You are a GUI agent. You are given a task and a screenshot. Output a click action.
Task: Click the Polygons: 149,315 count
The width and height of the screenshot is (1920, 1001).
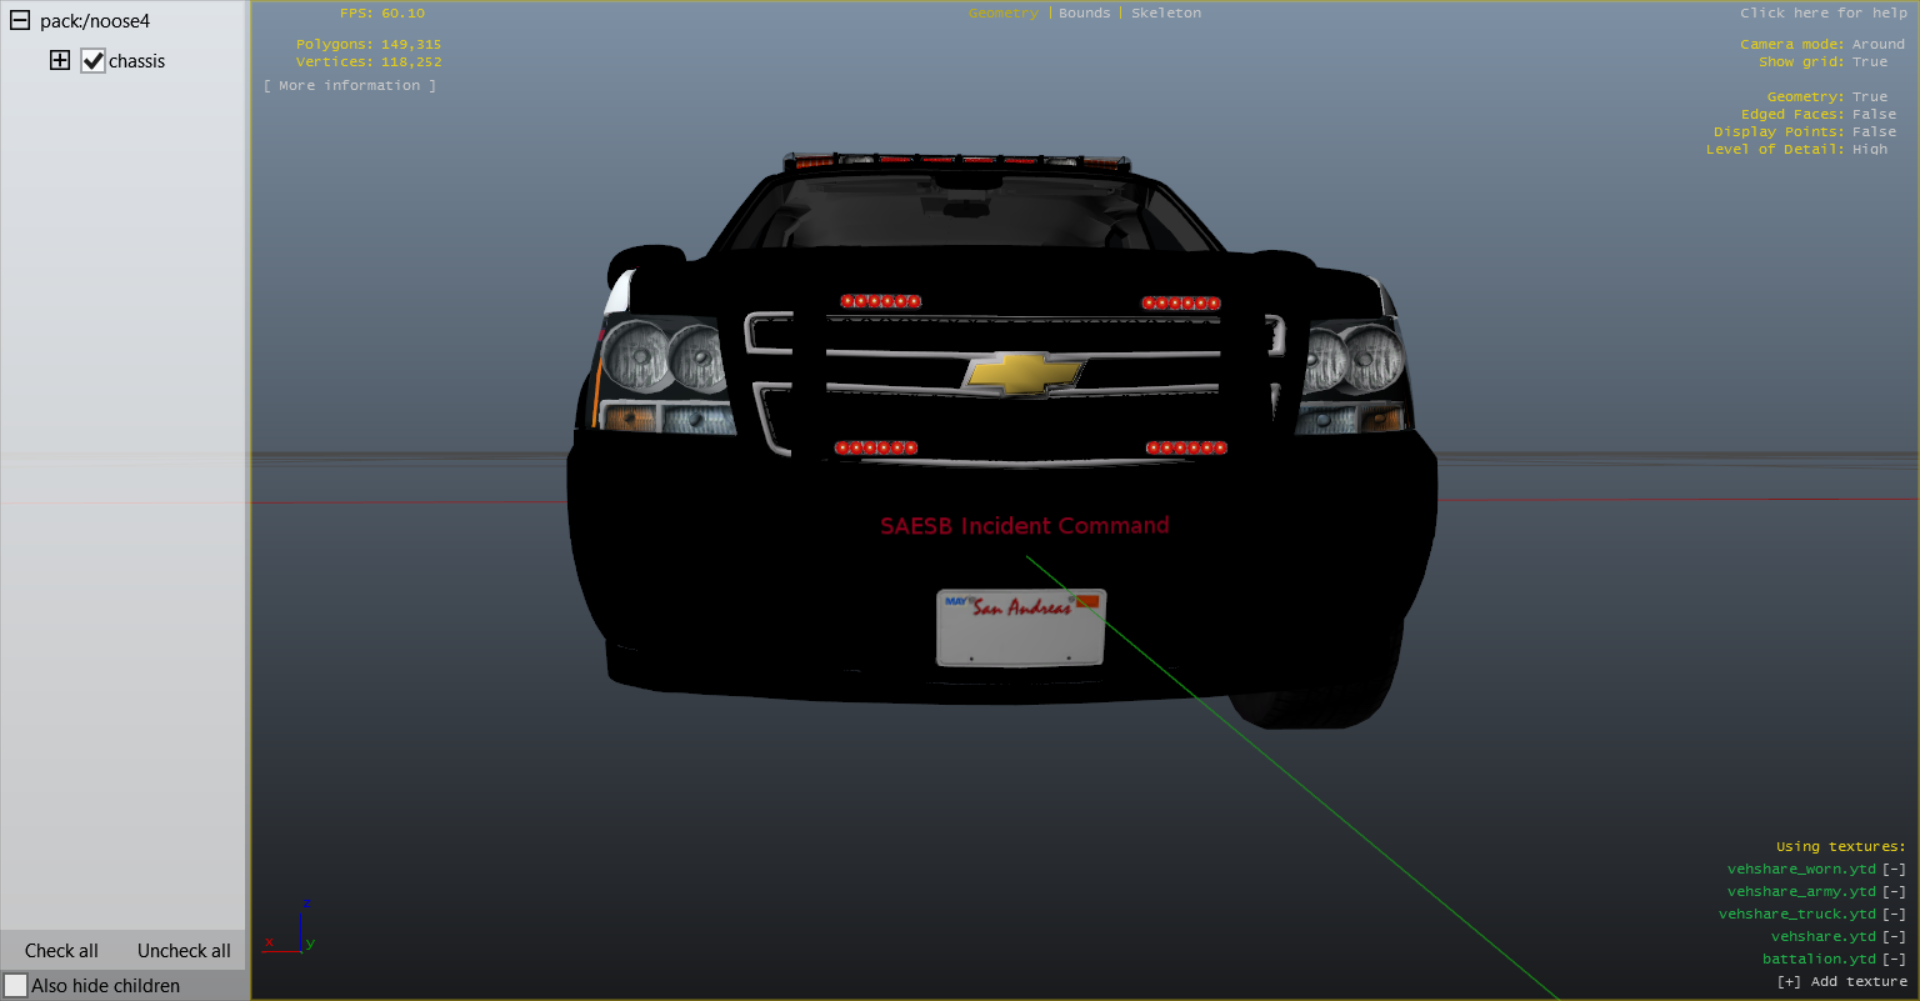point(368,44)
